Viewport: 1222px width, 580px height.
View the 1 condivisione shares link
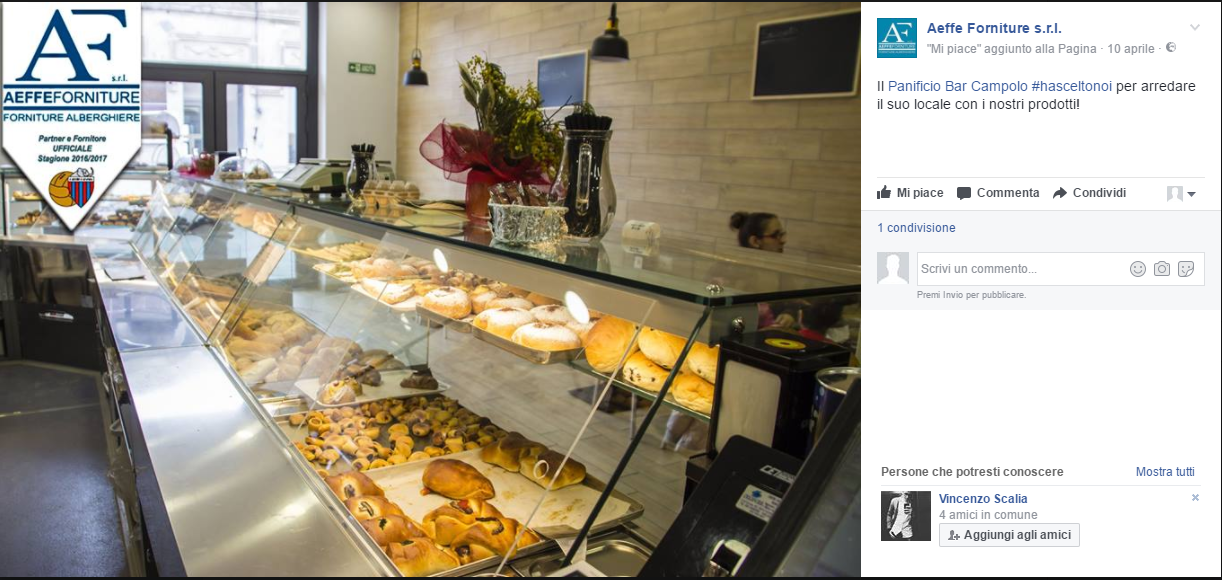tap(916, 228)
